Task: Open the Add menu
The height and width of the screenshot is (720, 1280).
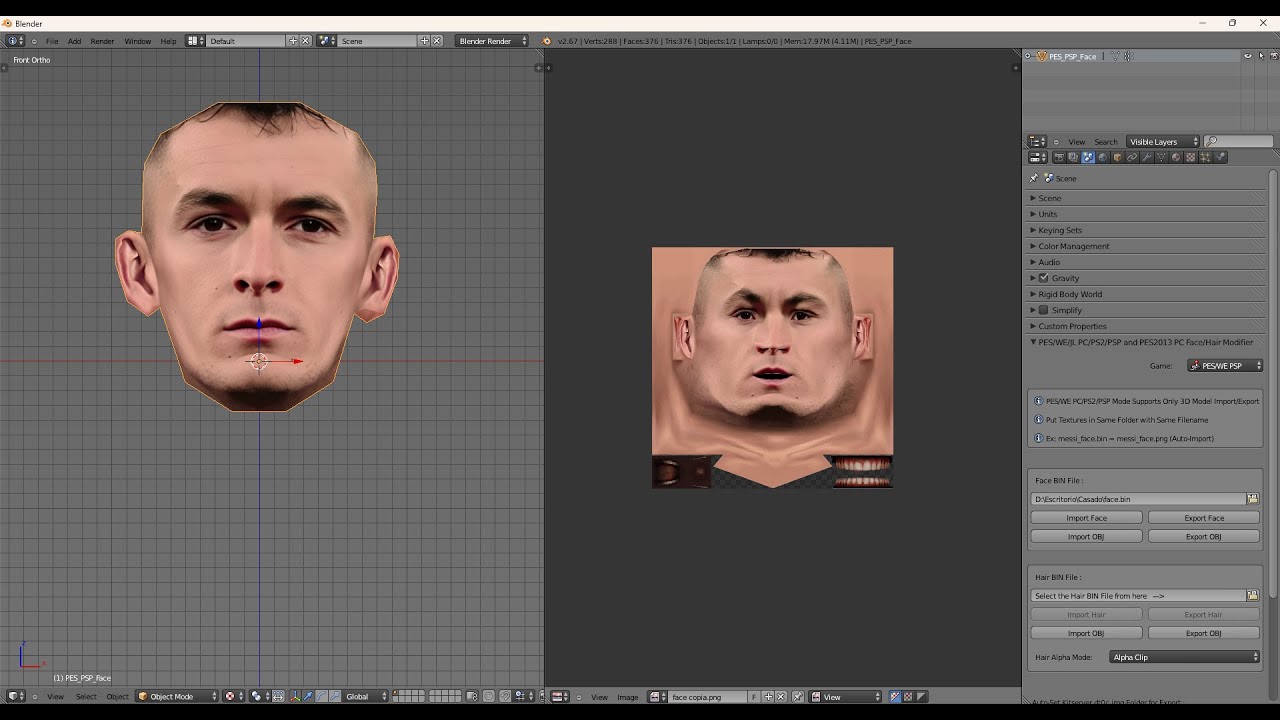Action: click(74, 41)
